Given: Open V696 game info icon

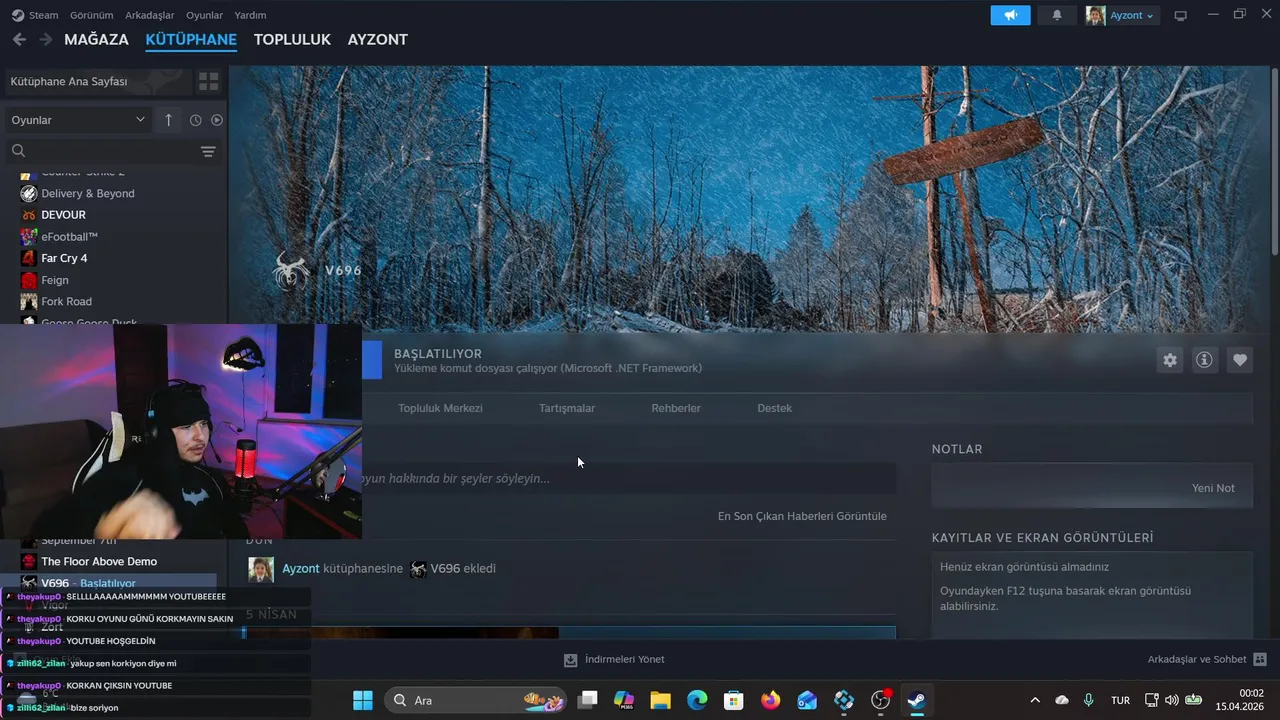Looking at the screenshot, I should pos(1204,360).
